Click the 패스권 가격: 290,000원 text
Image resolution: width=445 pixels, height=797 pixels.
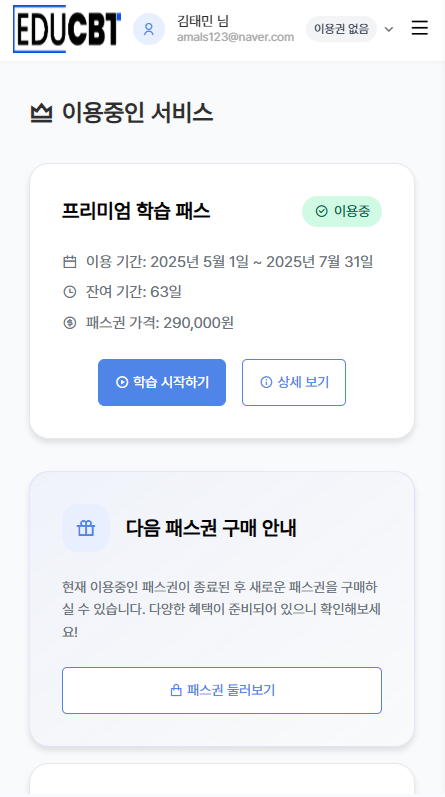click(160, 323)
